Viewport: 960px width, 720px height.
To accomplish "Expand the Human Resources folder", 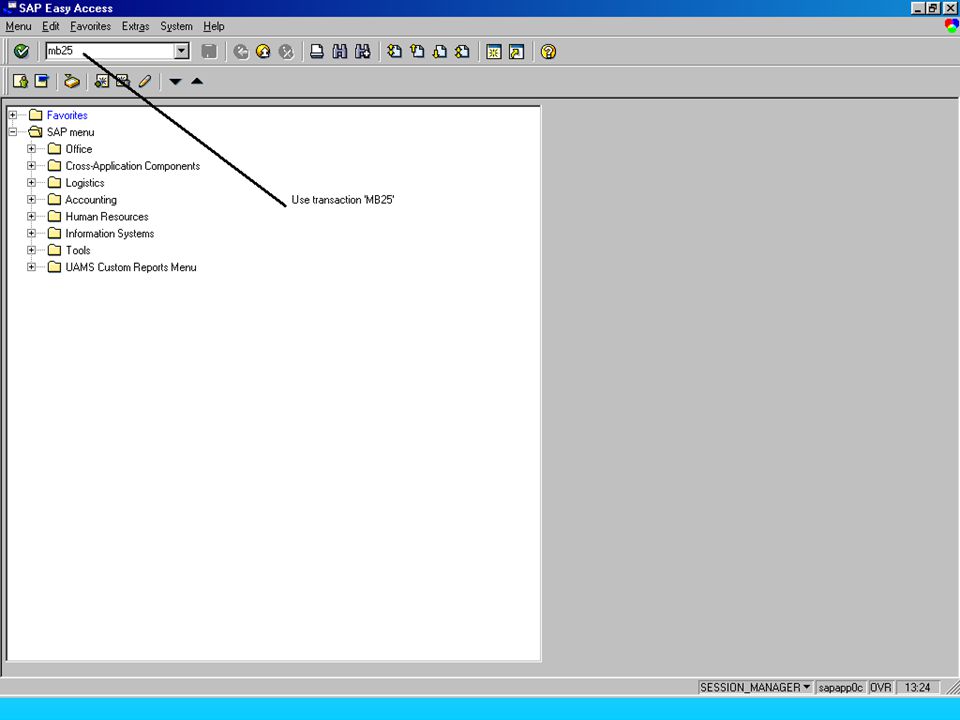I will [31, 216].
